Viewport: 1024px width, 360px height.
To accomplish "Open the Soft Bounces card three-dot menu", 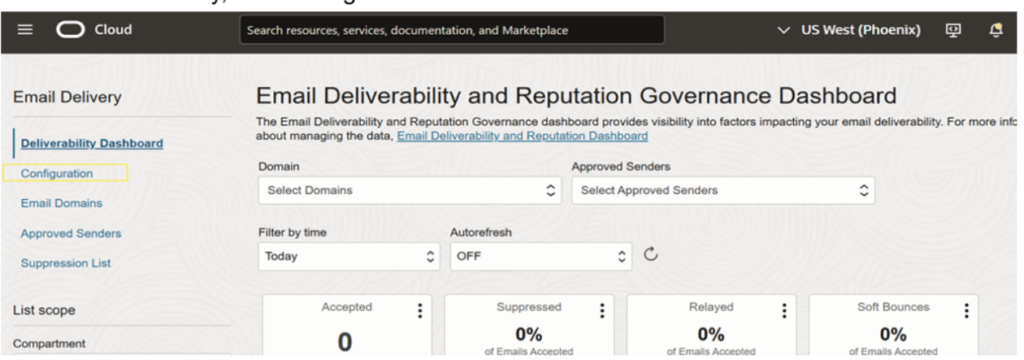I will tap(967, 310).
